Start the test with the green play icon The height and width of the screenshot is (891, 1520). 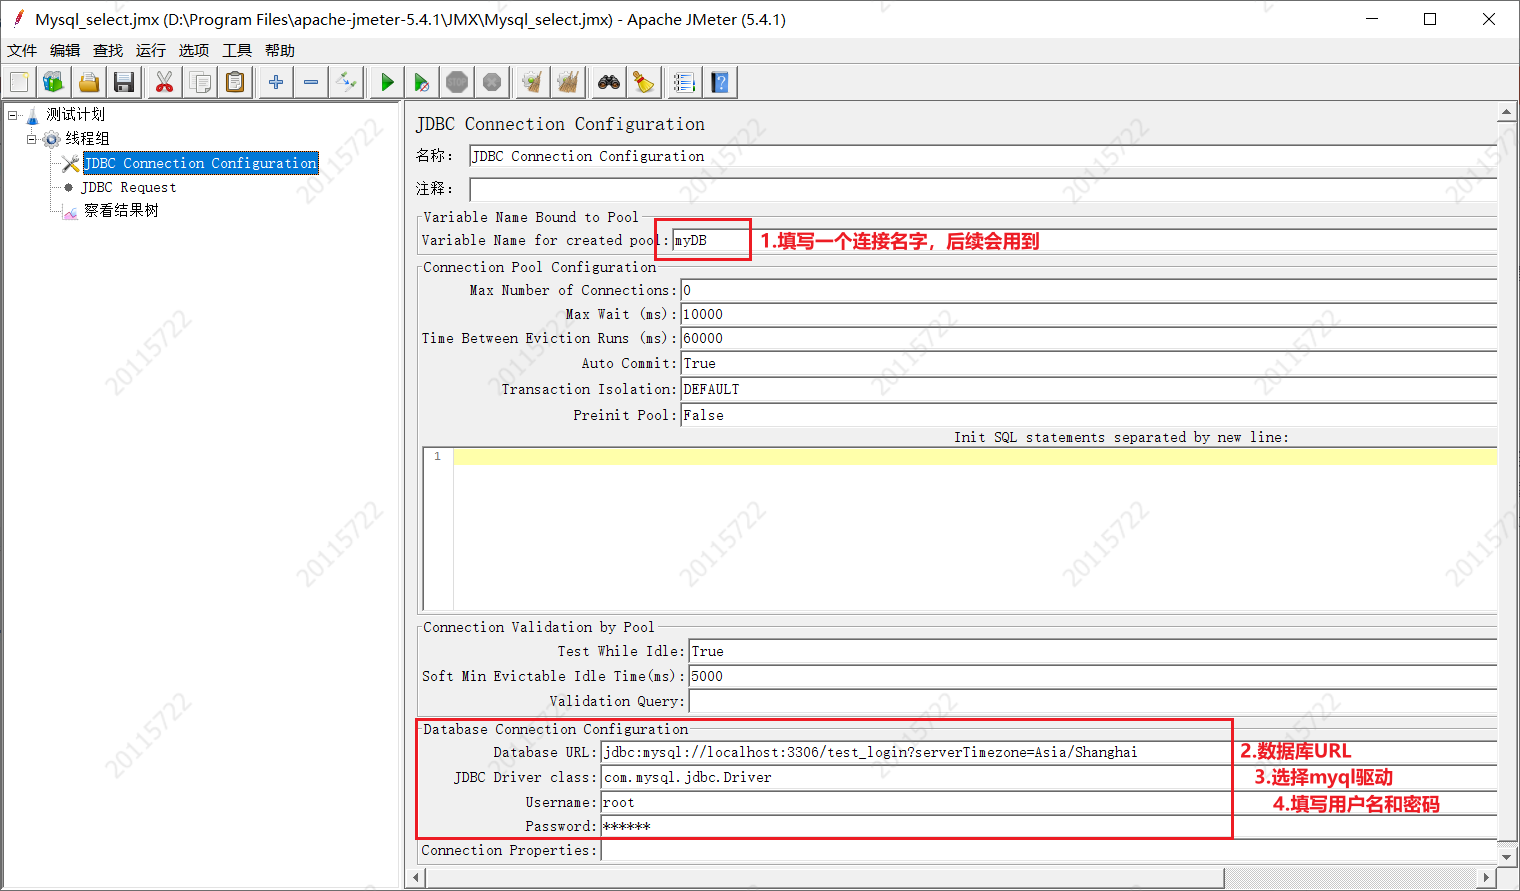click(x=387, y=82)
